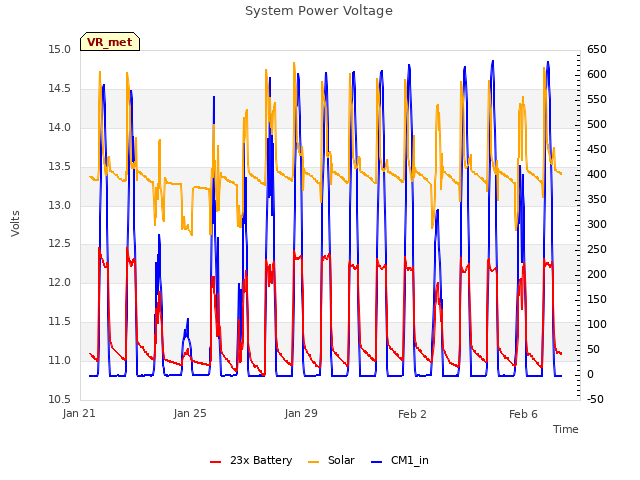Click the 350 right axis value
The image size is (640, 480).
pos(597,199)
